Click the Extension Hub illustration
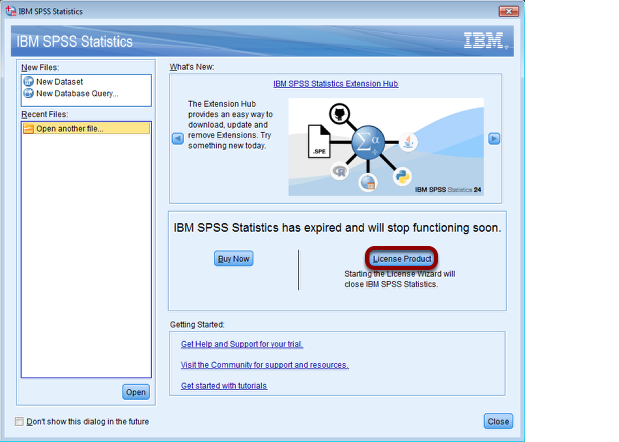The image size is (619, 442). (386, 147)
